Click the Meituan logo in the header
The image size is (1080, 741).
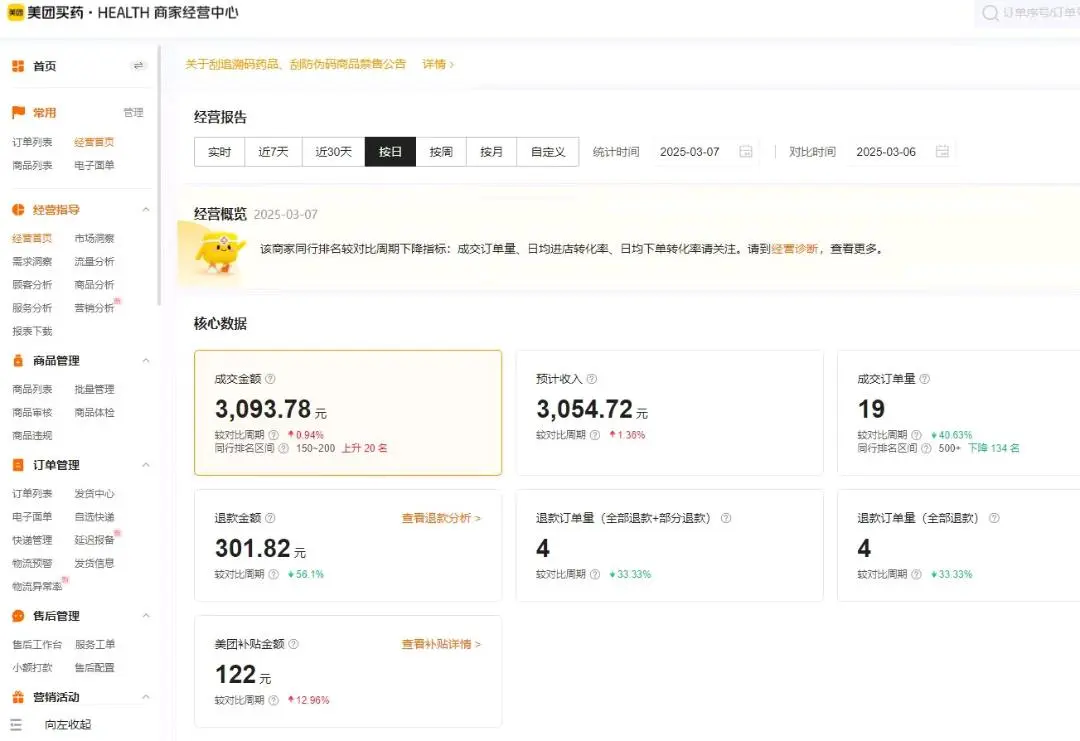tap(15, 12)
